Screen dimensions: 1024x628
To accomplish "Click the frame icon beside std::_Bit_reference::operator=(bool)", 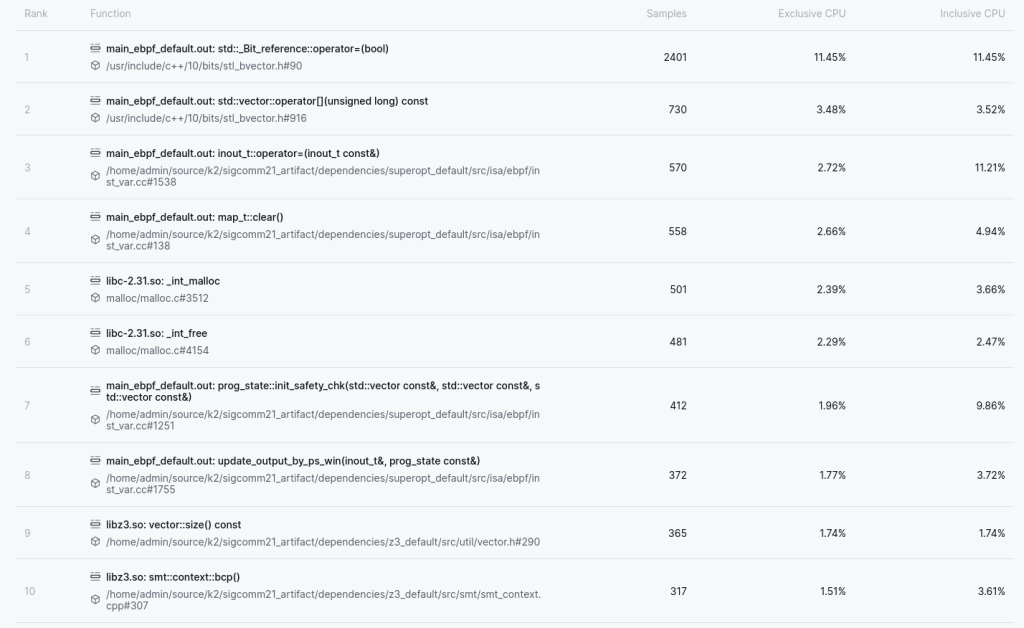I will [x=96, y=49].
